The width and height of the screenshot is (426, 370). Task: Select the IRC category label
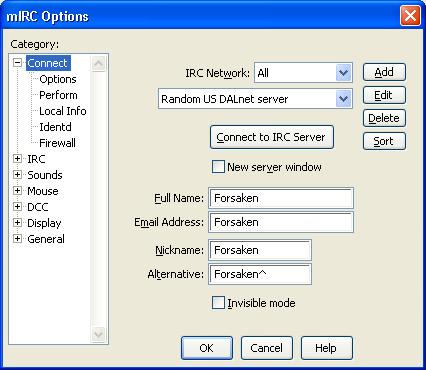click(x=36, y=159)
